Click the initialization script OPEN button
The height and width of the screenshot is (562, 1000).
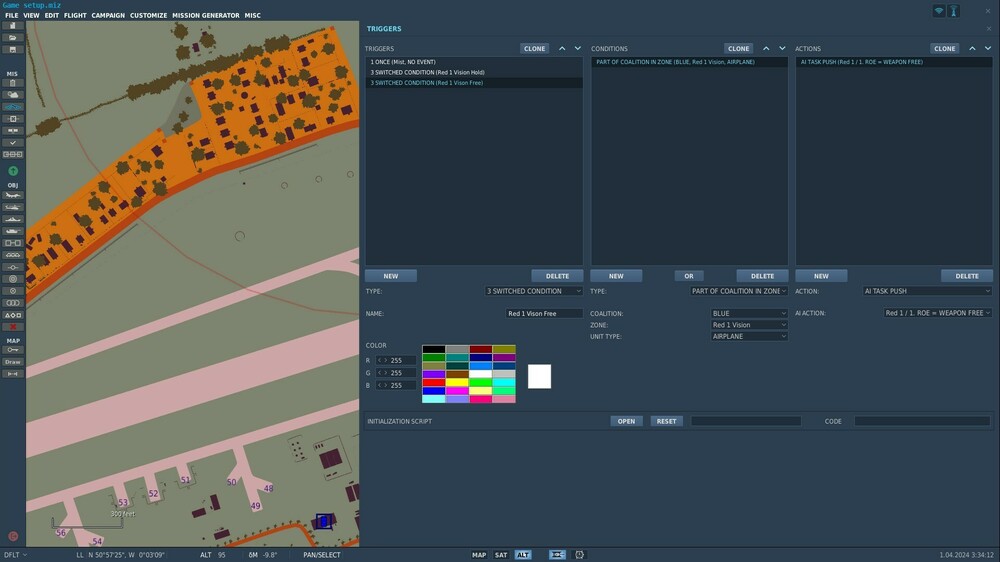pos(626,421)
